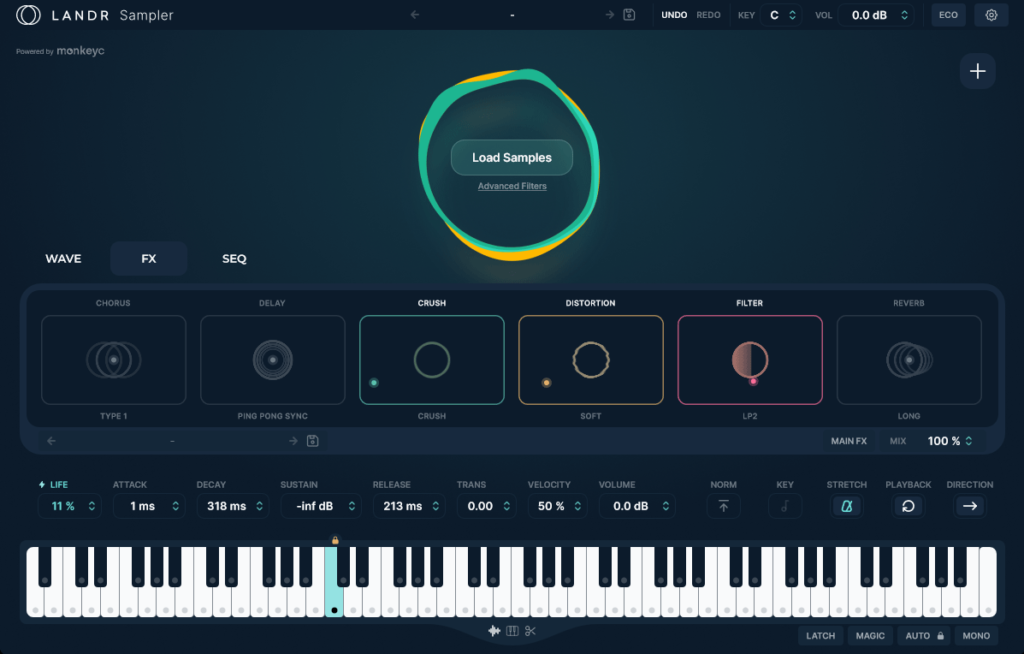The image size is (1024, 654).
Task: Click REDO
Action: pos(709,15)
